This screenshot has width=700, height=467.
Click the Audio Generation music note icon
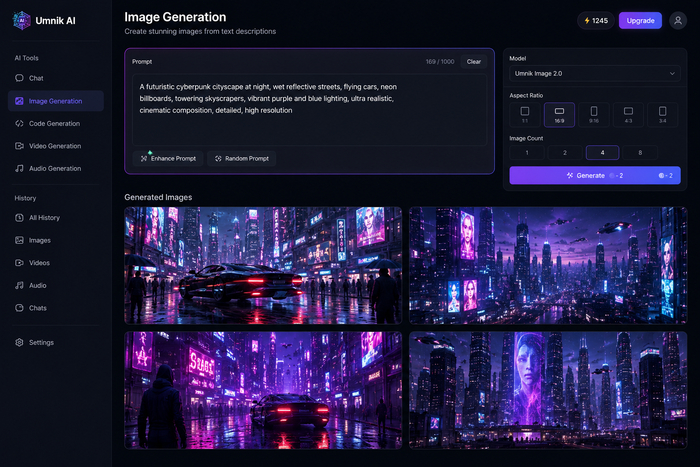click(x=19, y=168)
